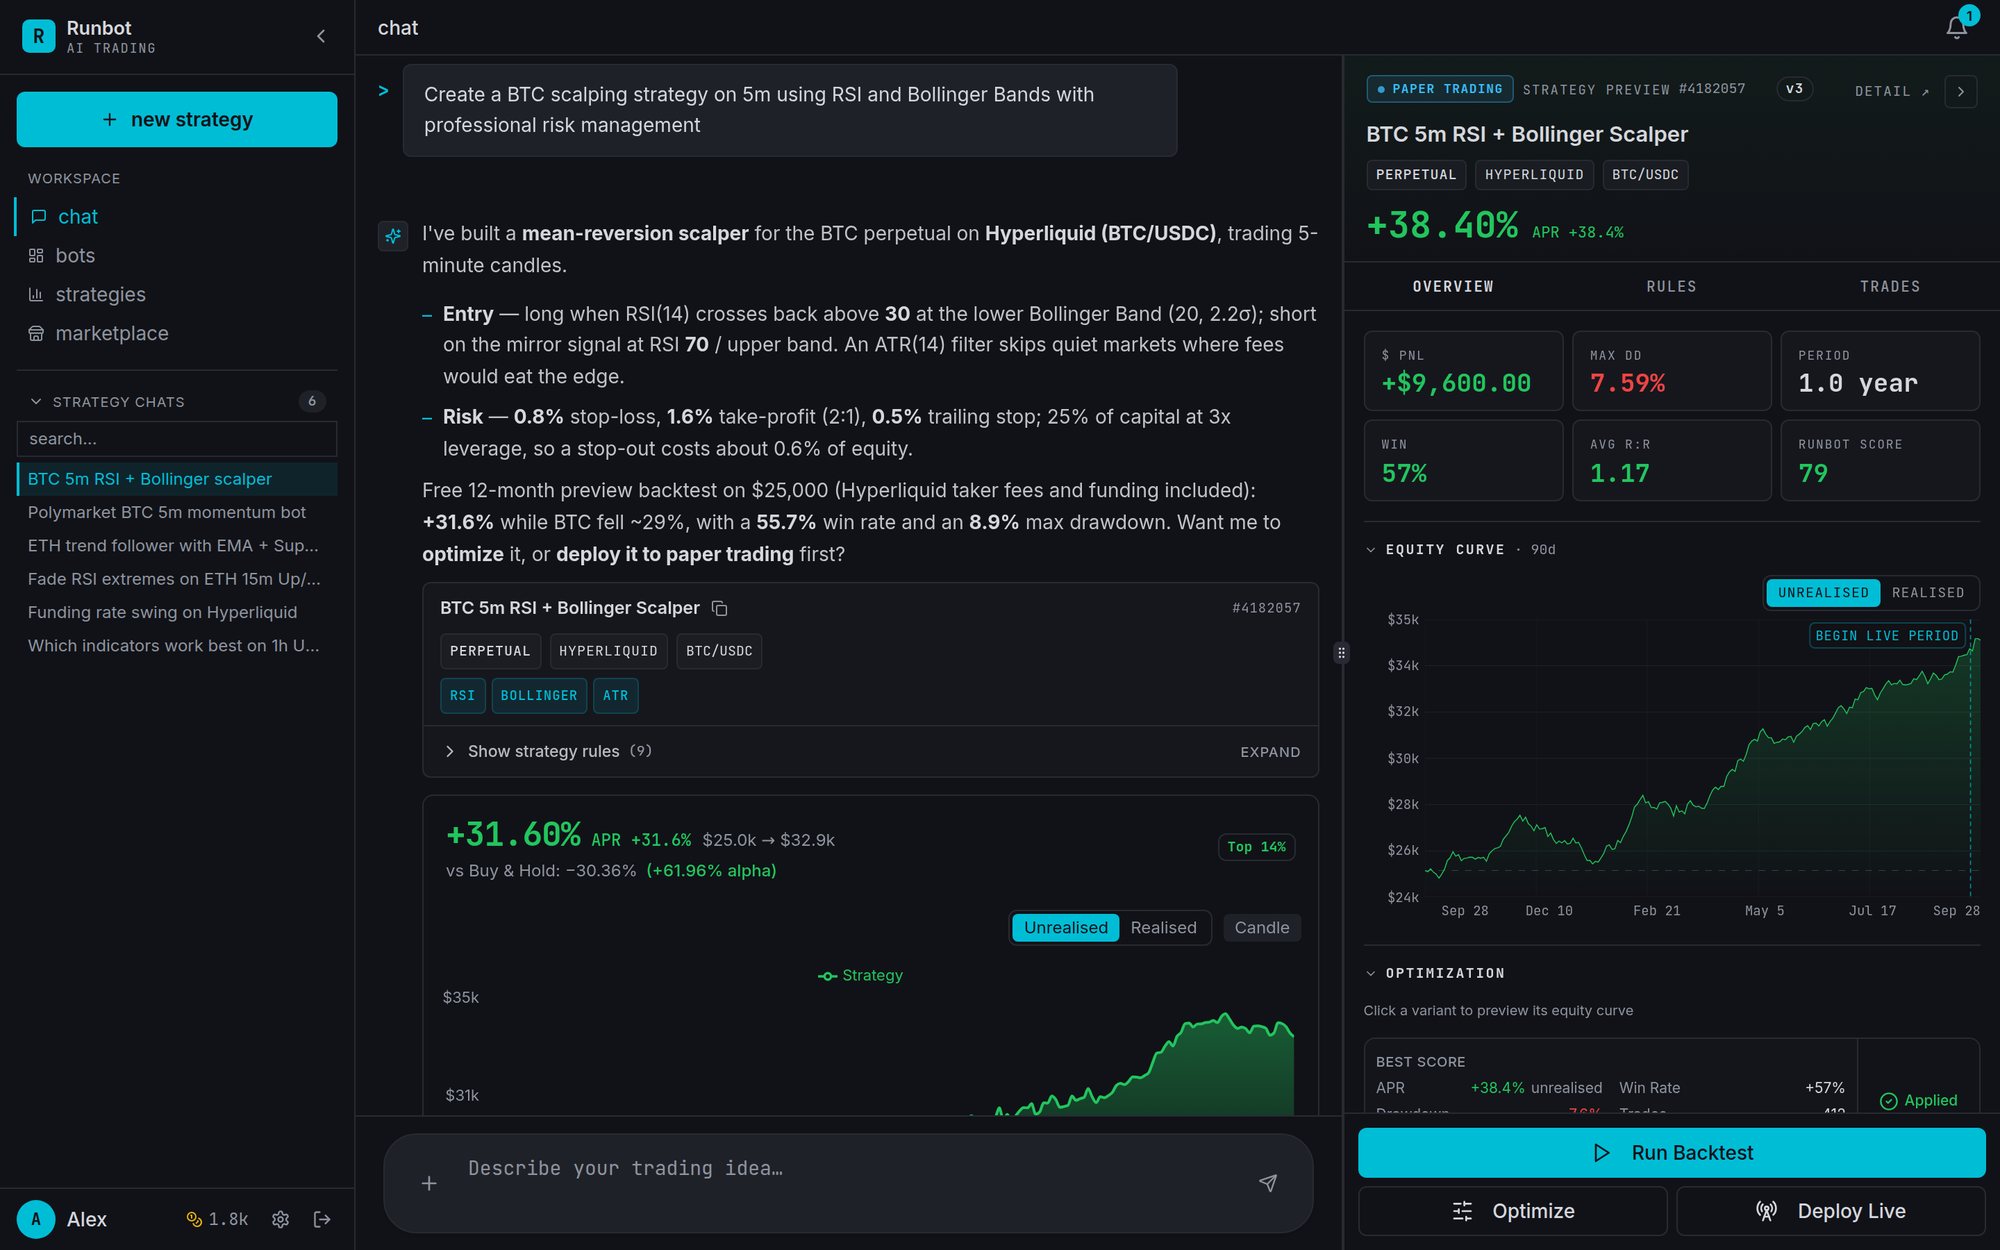This screenshot has height=1250, width=2000.
Task: Expand Show strategy rules (9)
Action: (548, 751)
